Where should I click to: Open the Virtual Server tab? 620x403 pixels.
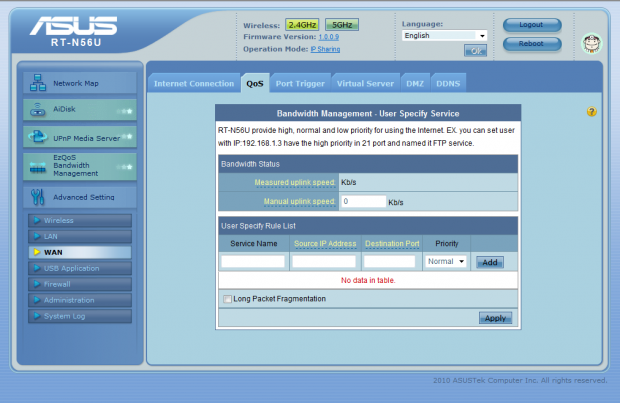pyautogui.click(x=365, y=83)
